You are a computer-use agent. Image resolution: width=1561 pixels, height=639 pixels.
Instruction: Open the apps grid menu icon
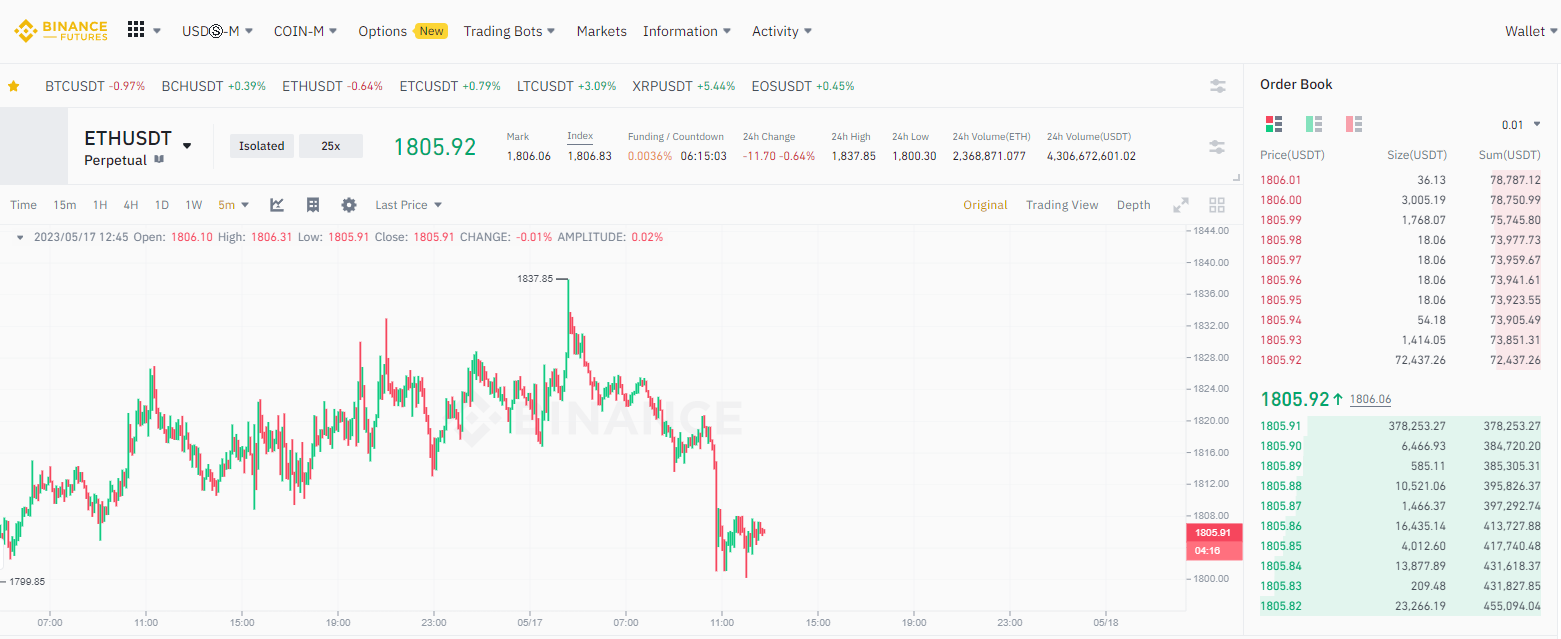click(x=136, y=30)
